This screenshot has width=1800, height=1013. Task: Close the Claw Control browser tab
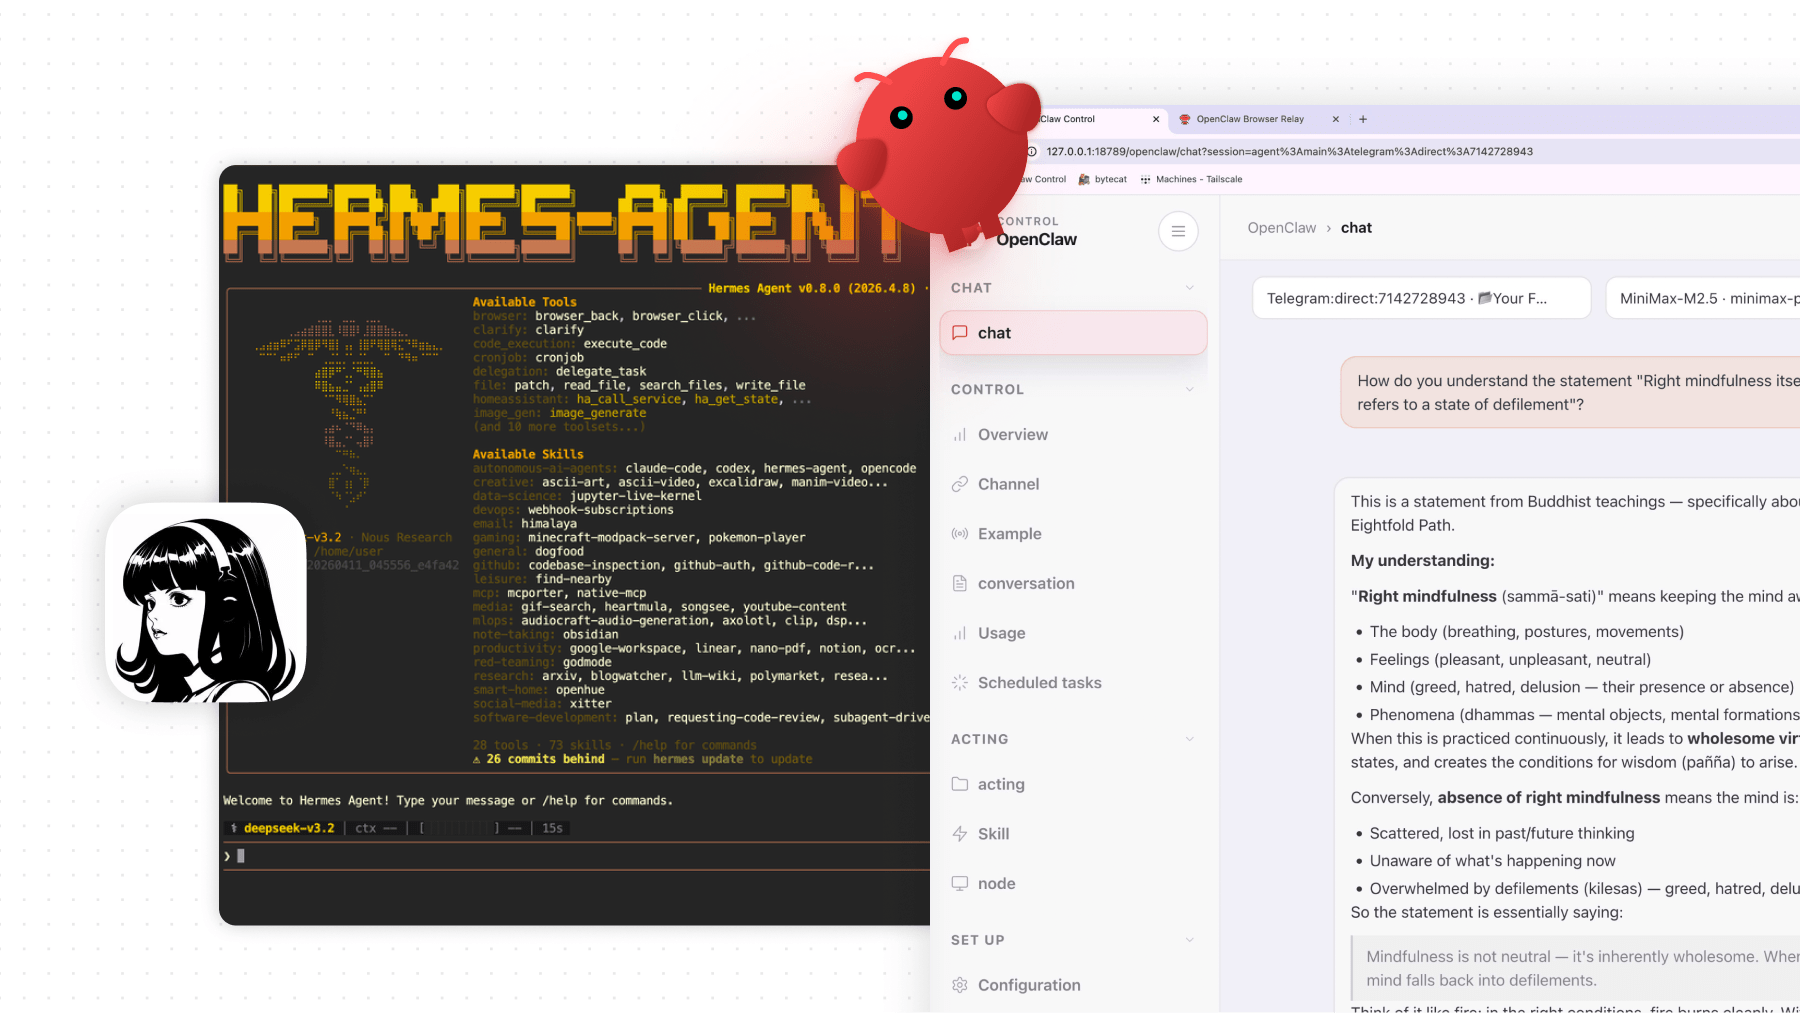[1156, 119]
